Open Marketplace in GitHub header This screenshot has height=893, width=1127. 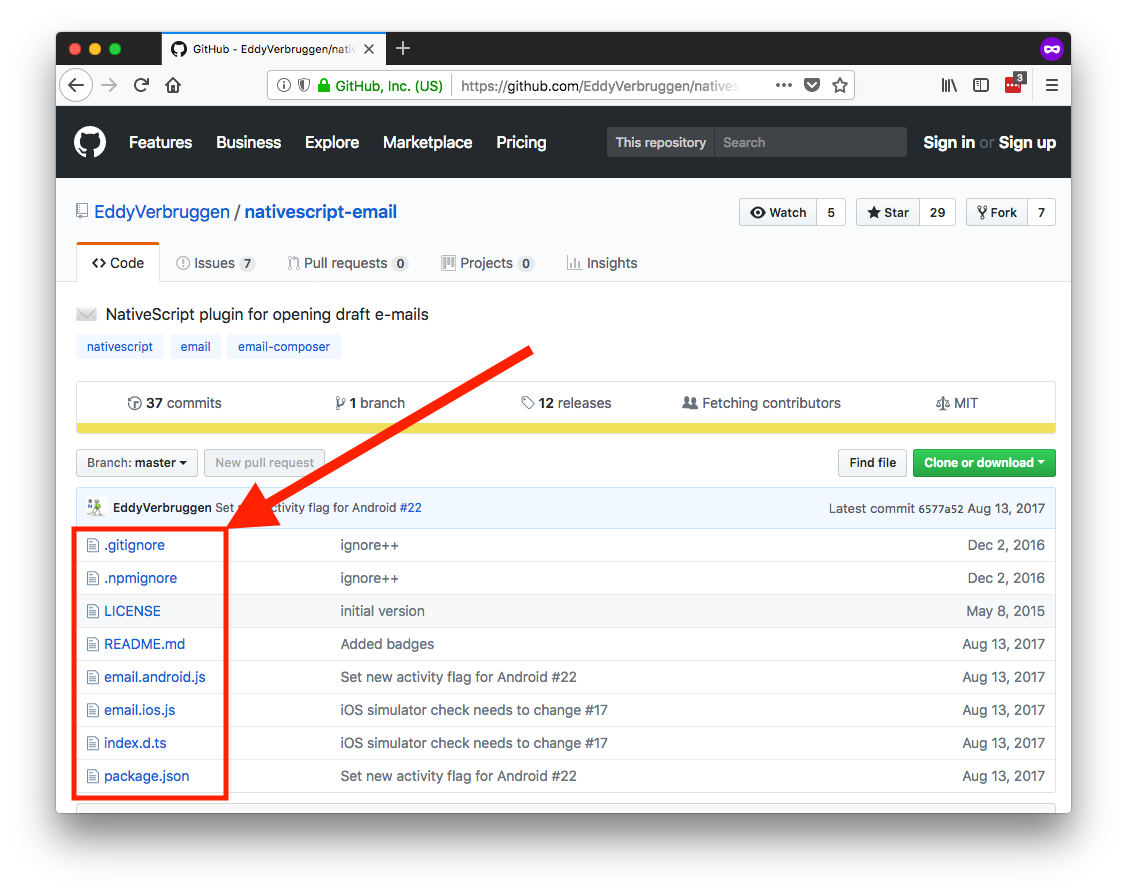click(x=428, y=142)
